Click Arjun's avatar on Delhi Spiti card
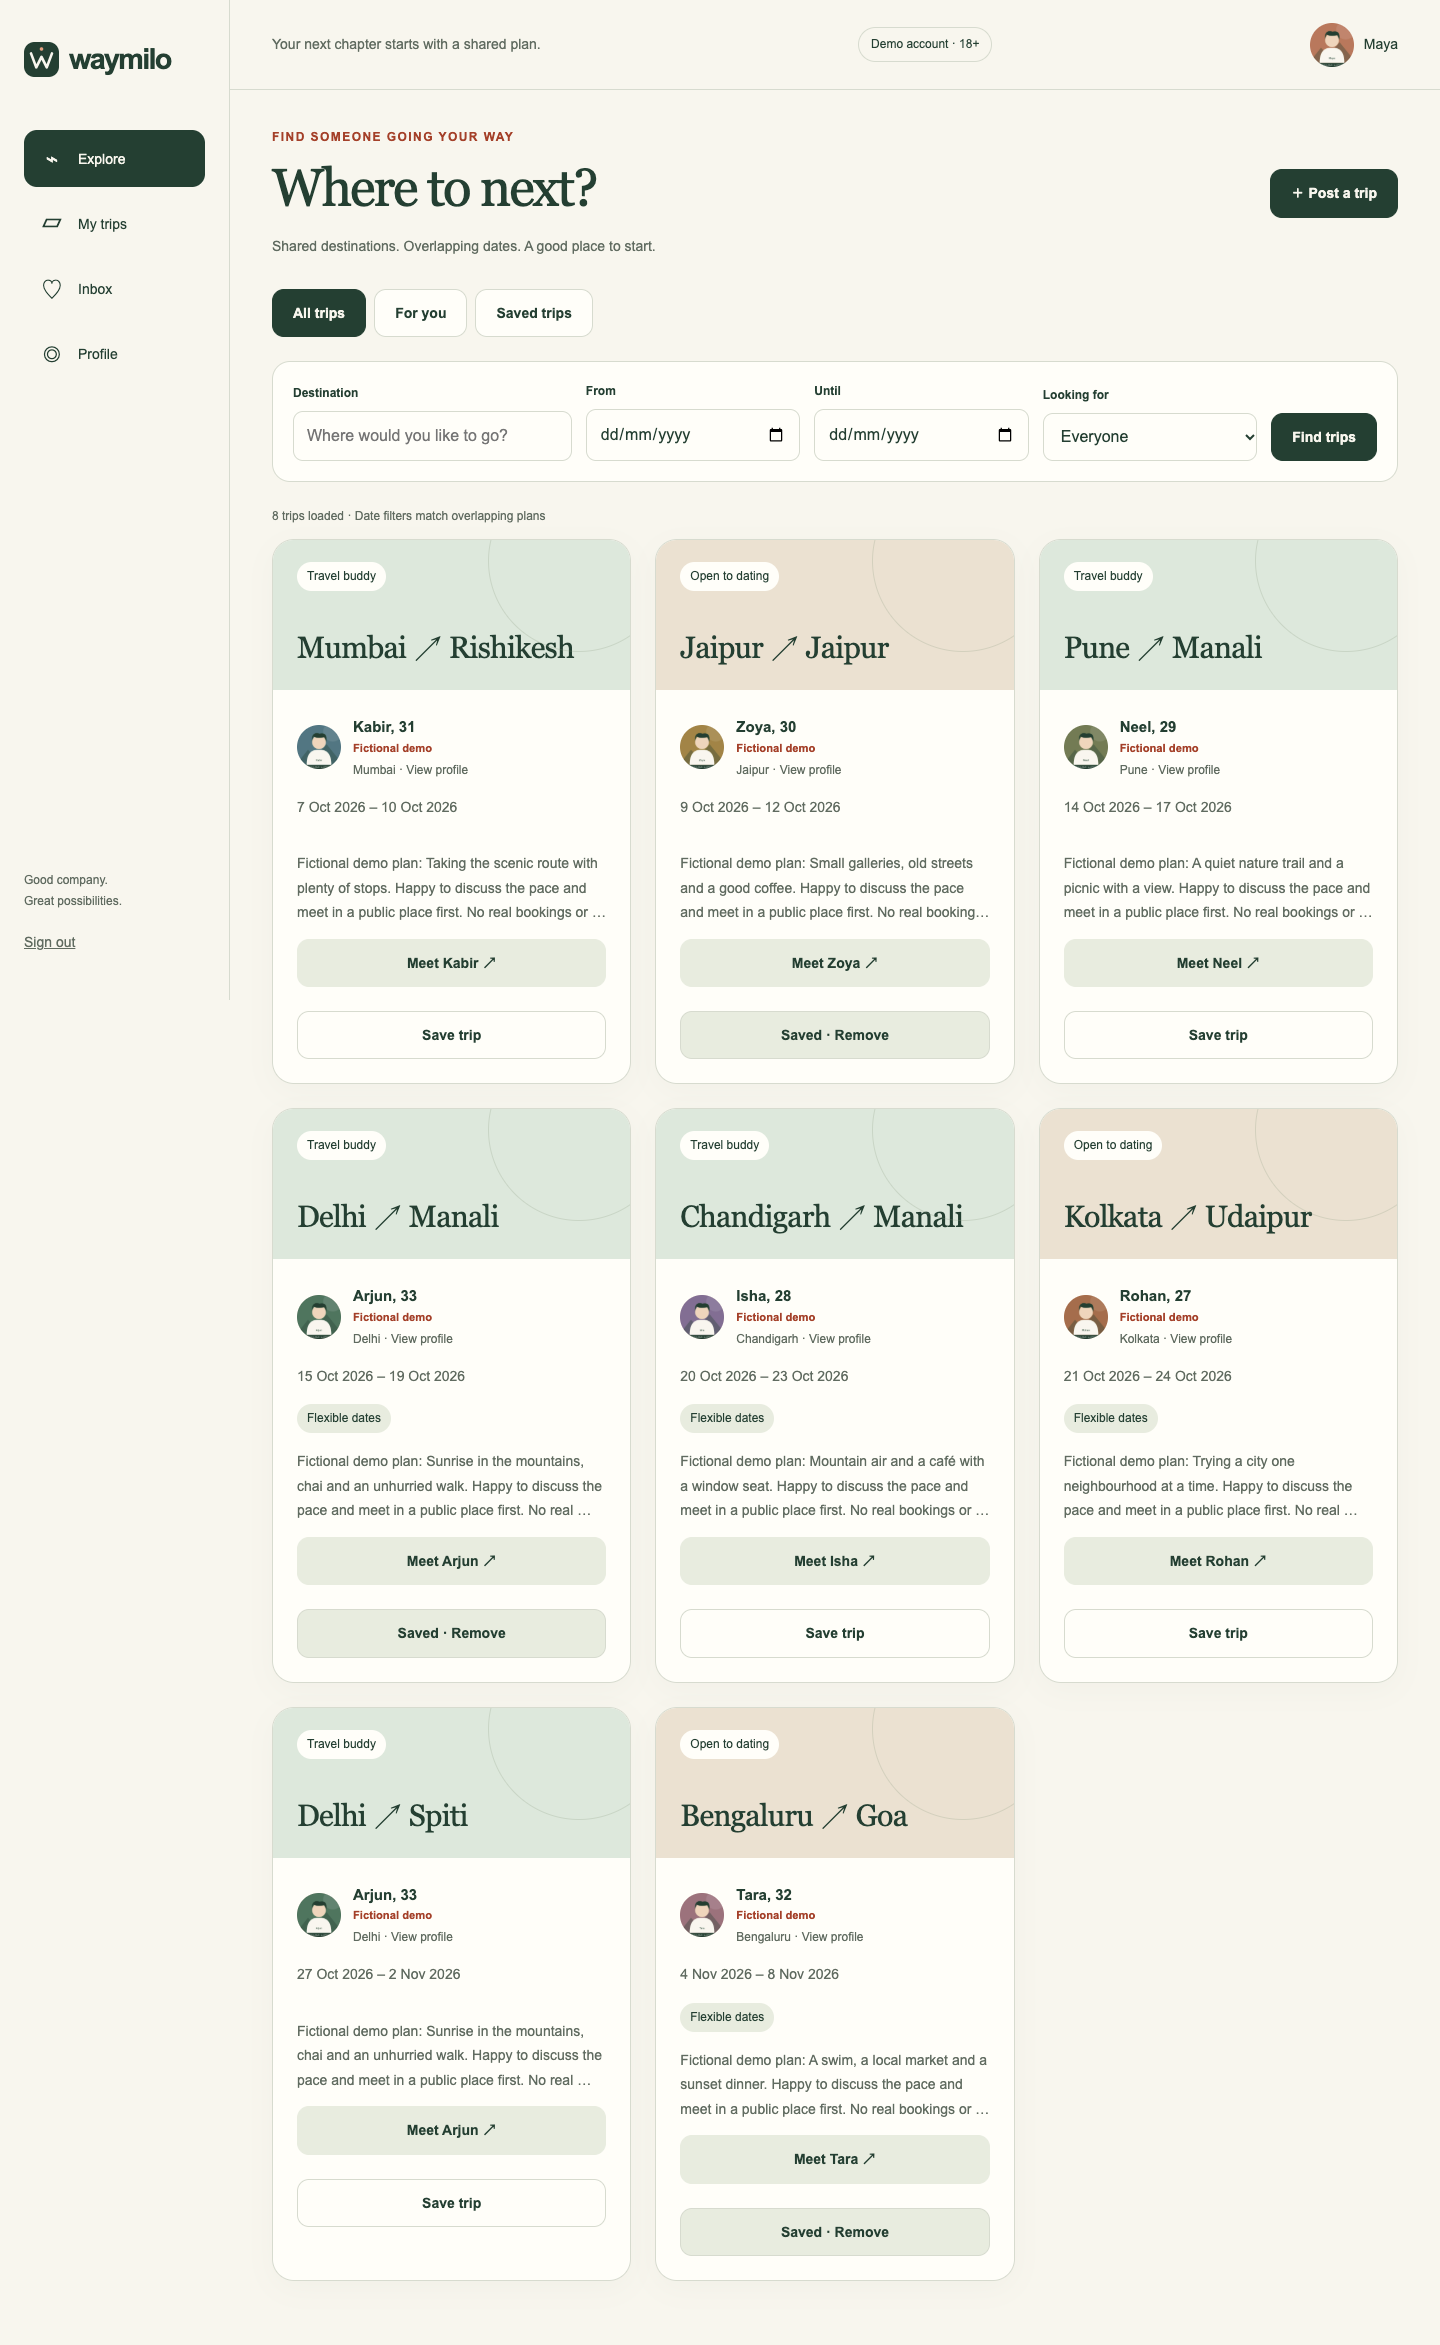 point(319,1915)
